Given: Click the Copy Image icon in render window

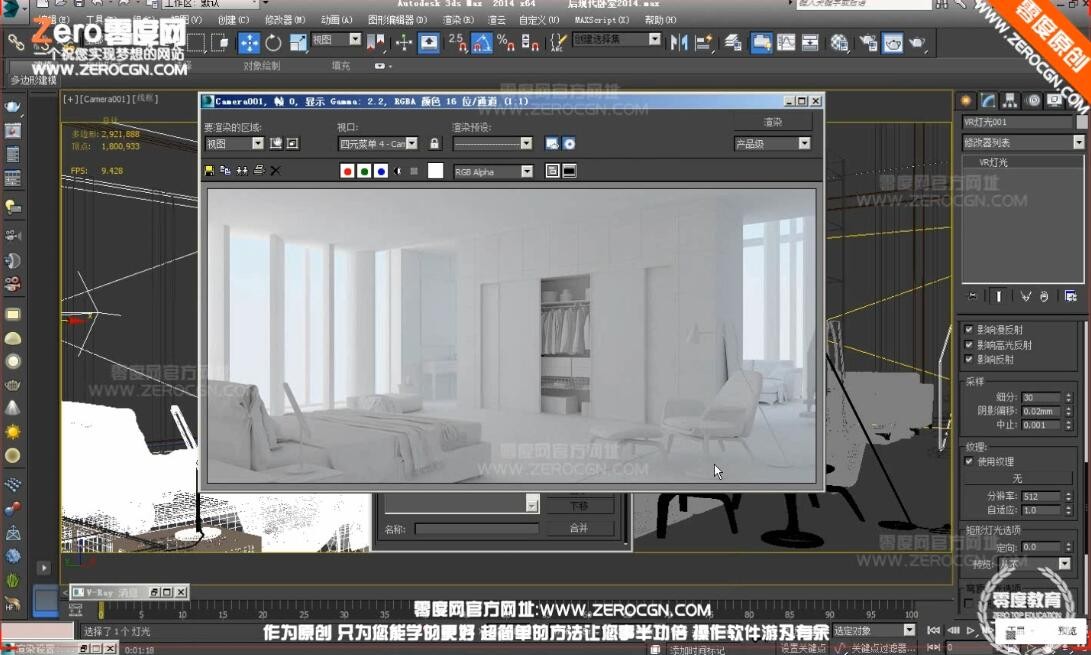Looking at the screenshot, I should (x=225, y=171).
